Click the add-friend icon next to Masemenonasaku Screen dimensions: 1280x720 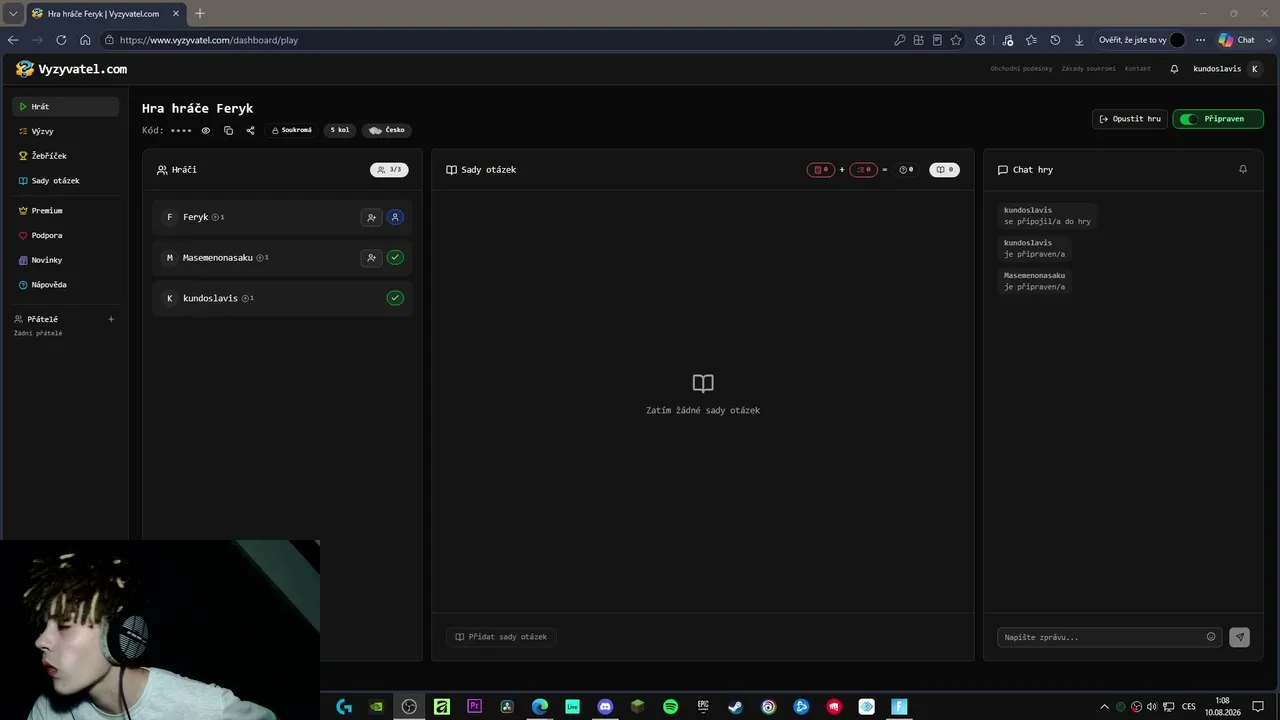371,258
